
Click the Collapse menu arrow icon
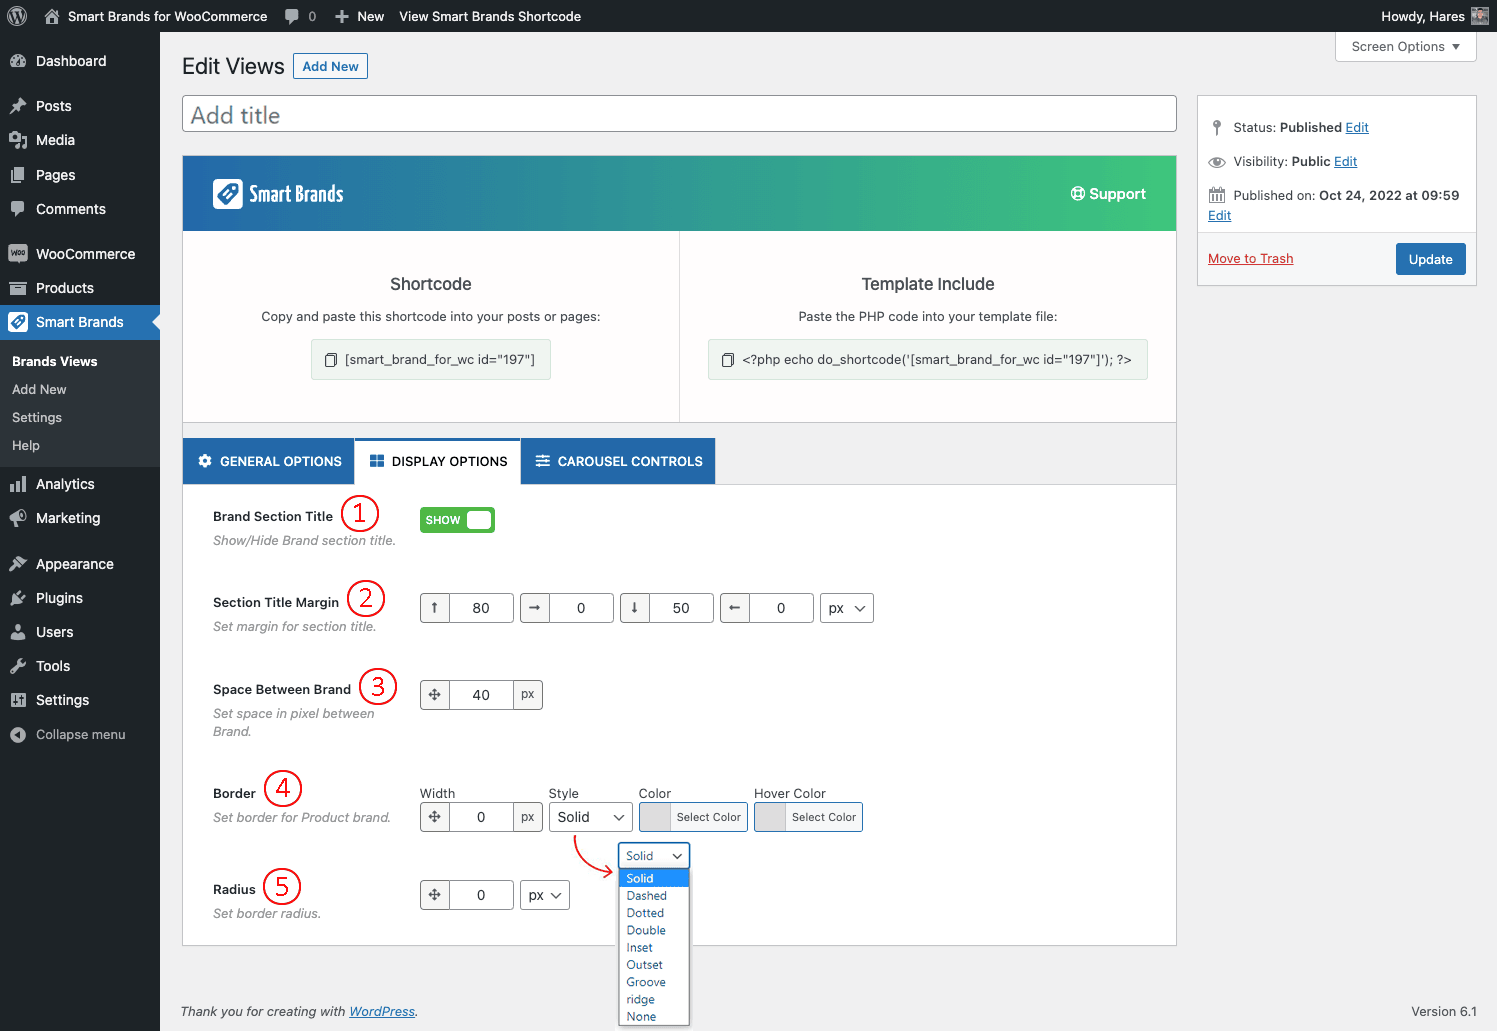tap(18, 735)
